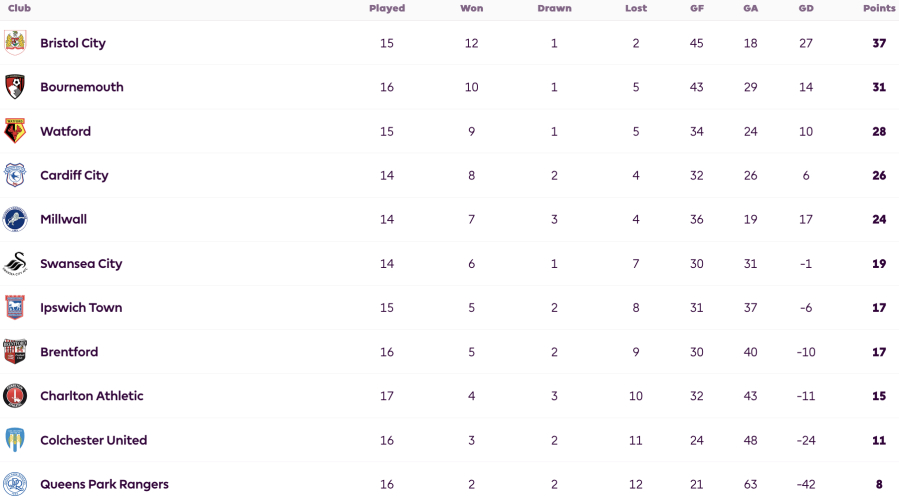The height and width of the screenshot is (500, 899).
Task: Click the Bristol City club crest
Action: point(15,42)
